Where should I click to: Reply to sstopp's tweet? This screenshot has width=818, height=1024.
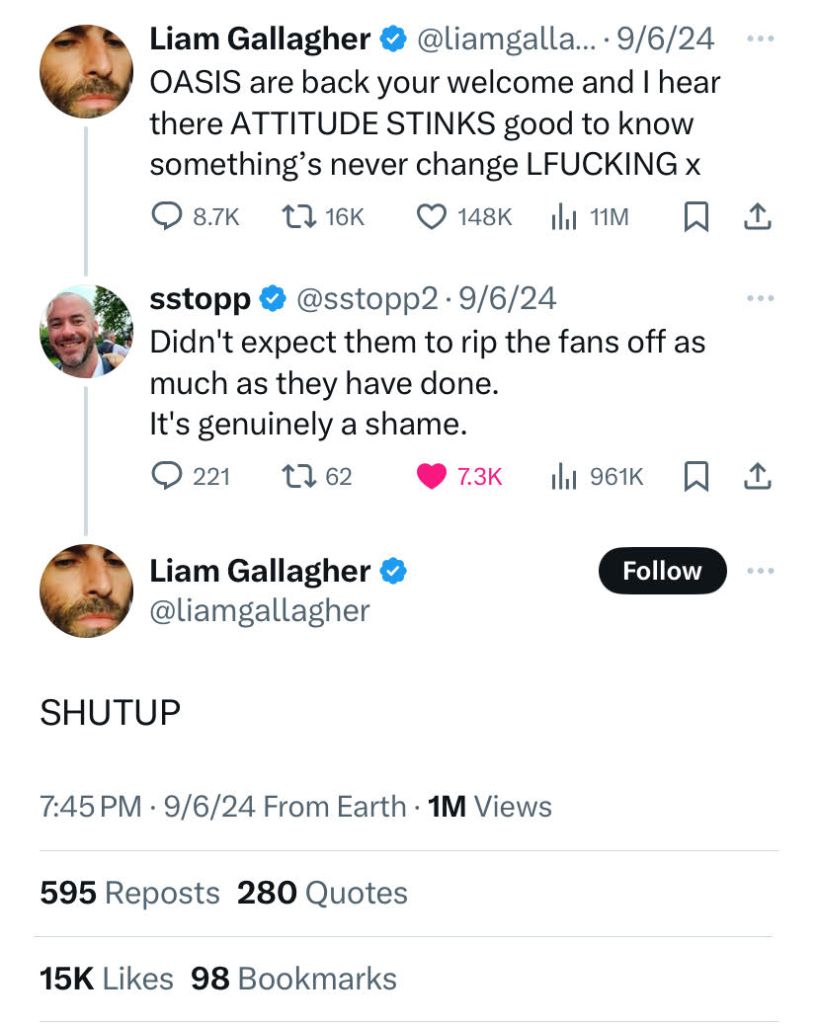(166, 477)
